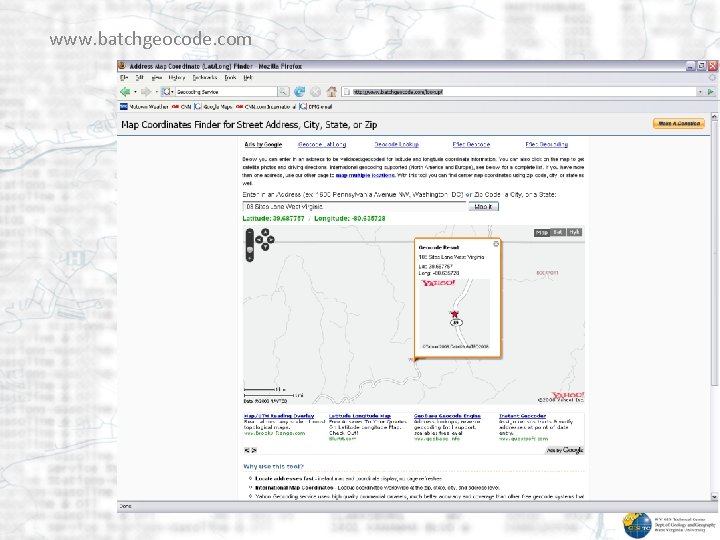Open the address bar history dropdown
The image size is (720, 540).
tap(700, 92)
